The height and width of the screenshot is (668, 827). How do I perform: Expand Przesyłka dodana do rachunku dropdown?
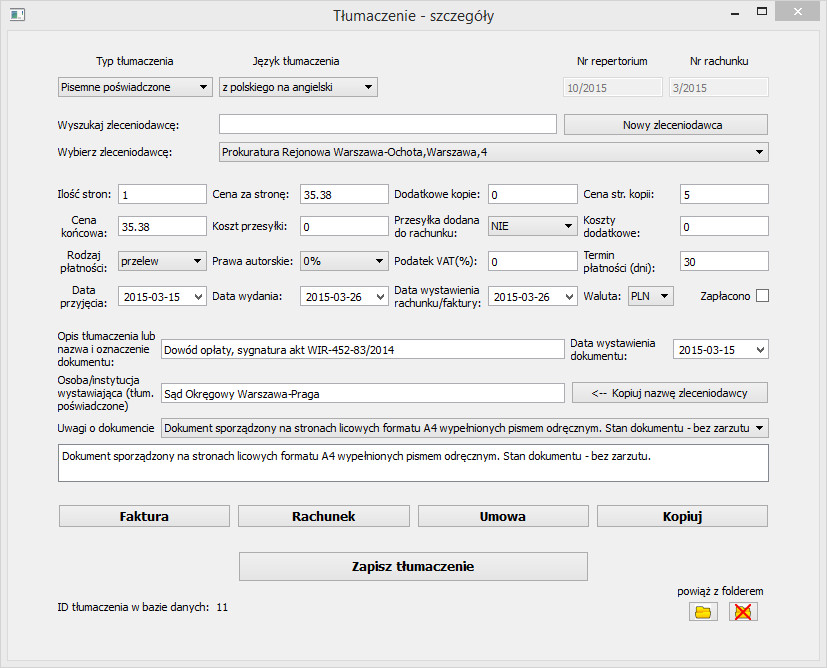532,226
